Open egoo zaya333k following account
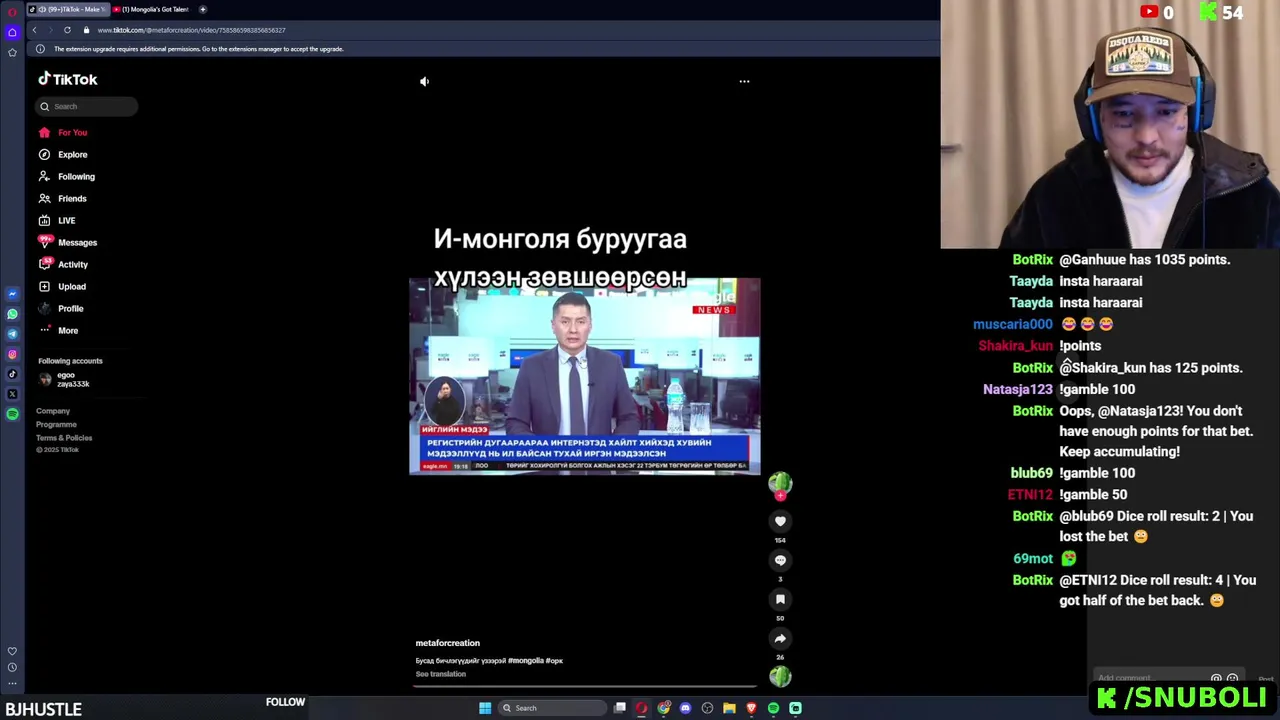Image resolution: width=1280 pixels, height=720 pixels. pos(64,379)
